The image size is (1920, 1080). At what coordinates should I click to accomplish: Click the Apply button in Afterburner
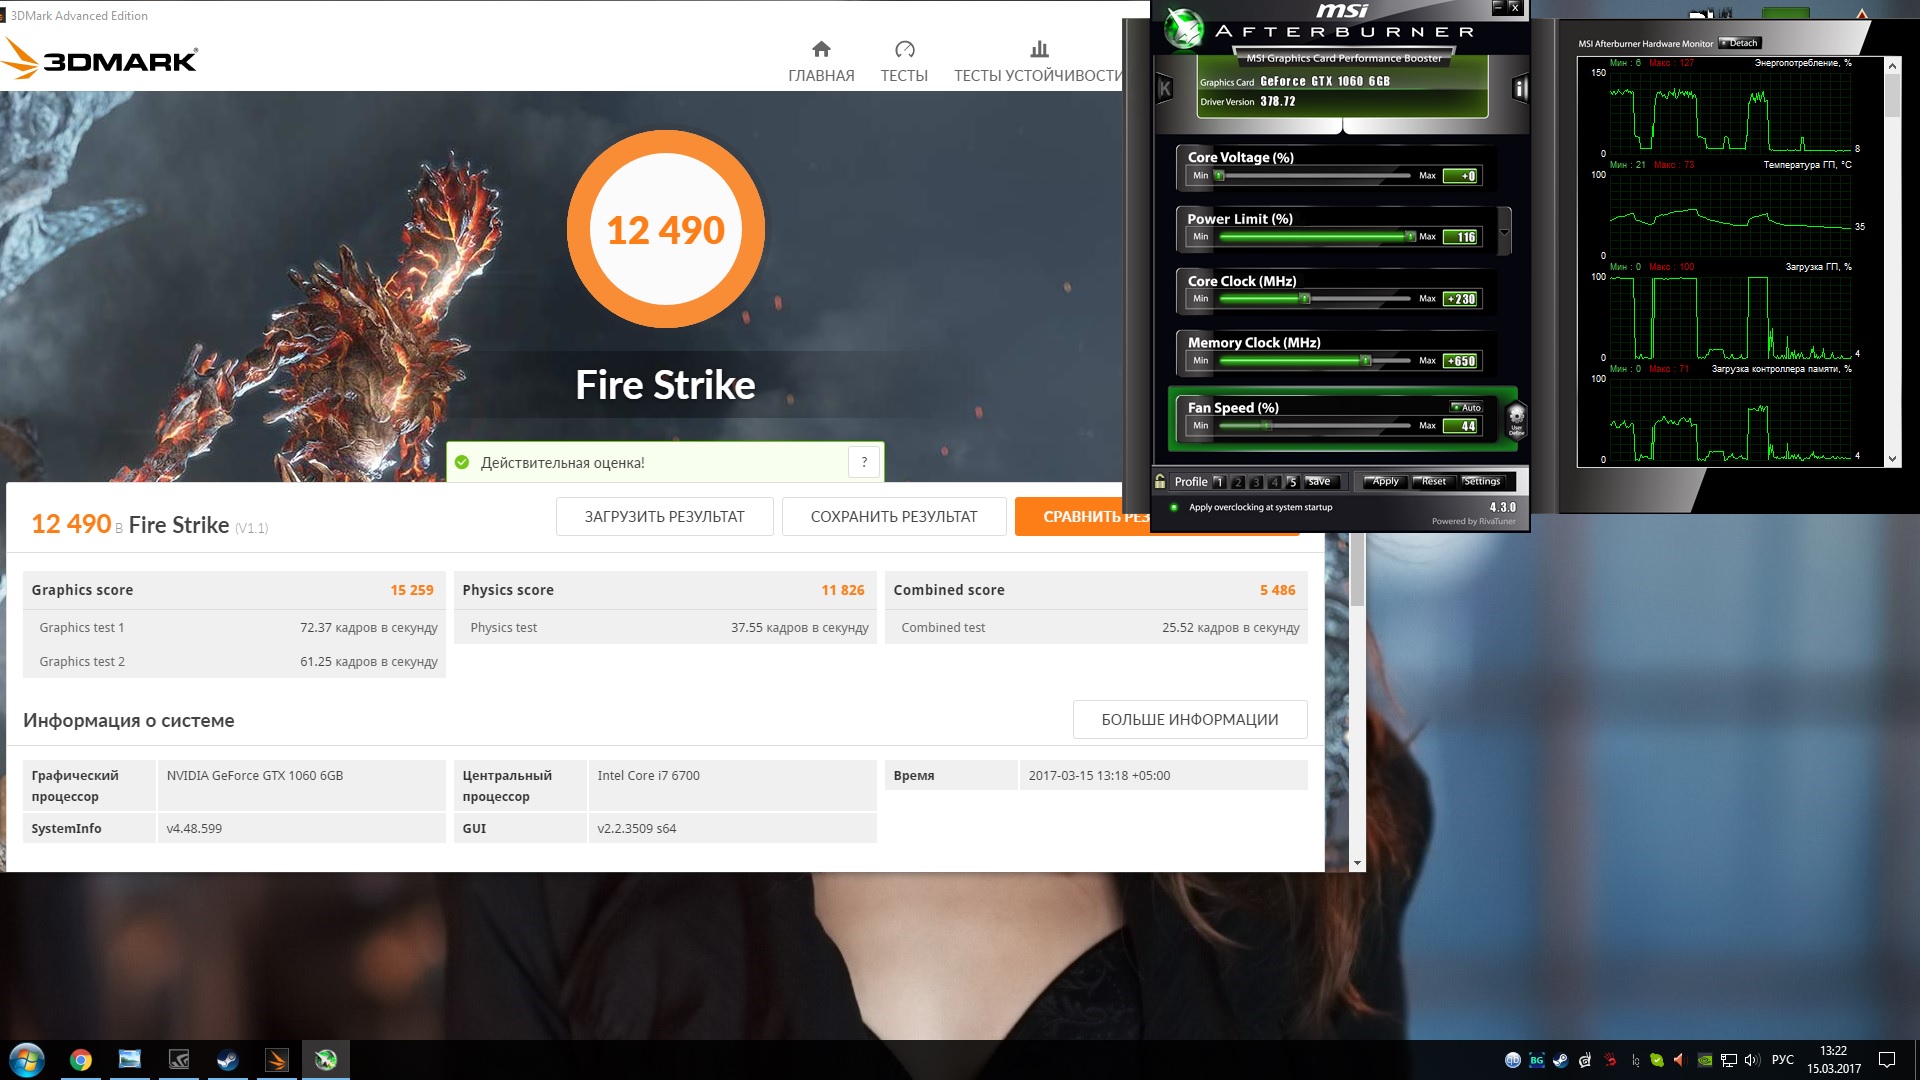coord(1385,482)
